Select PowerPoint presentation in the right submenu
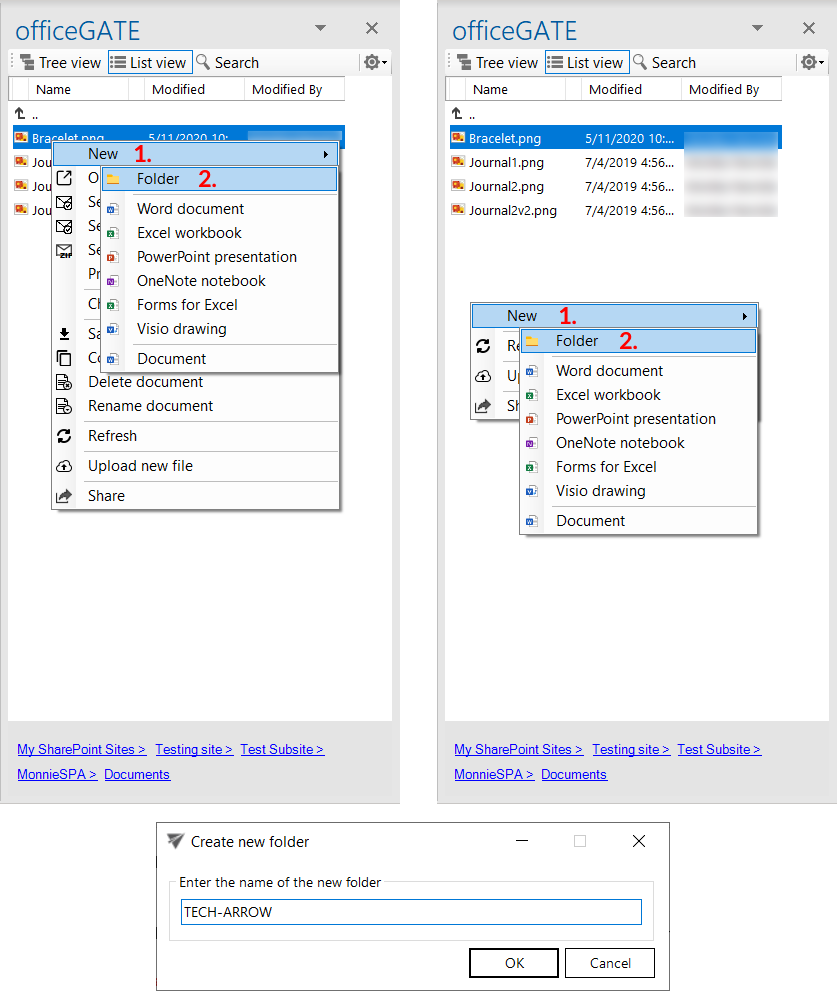837x991 pixels. point(635,419)
